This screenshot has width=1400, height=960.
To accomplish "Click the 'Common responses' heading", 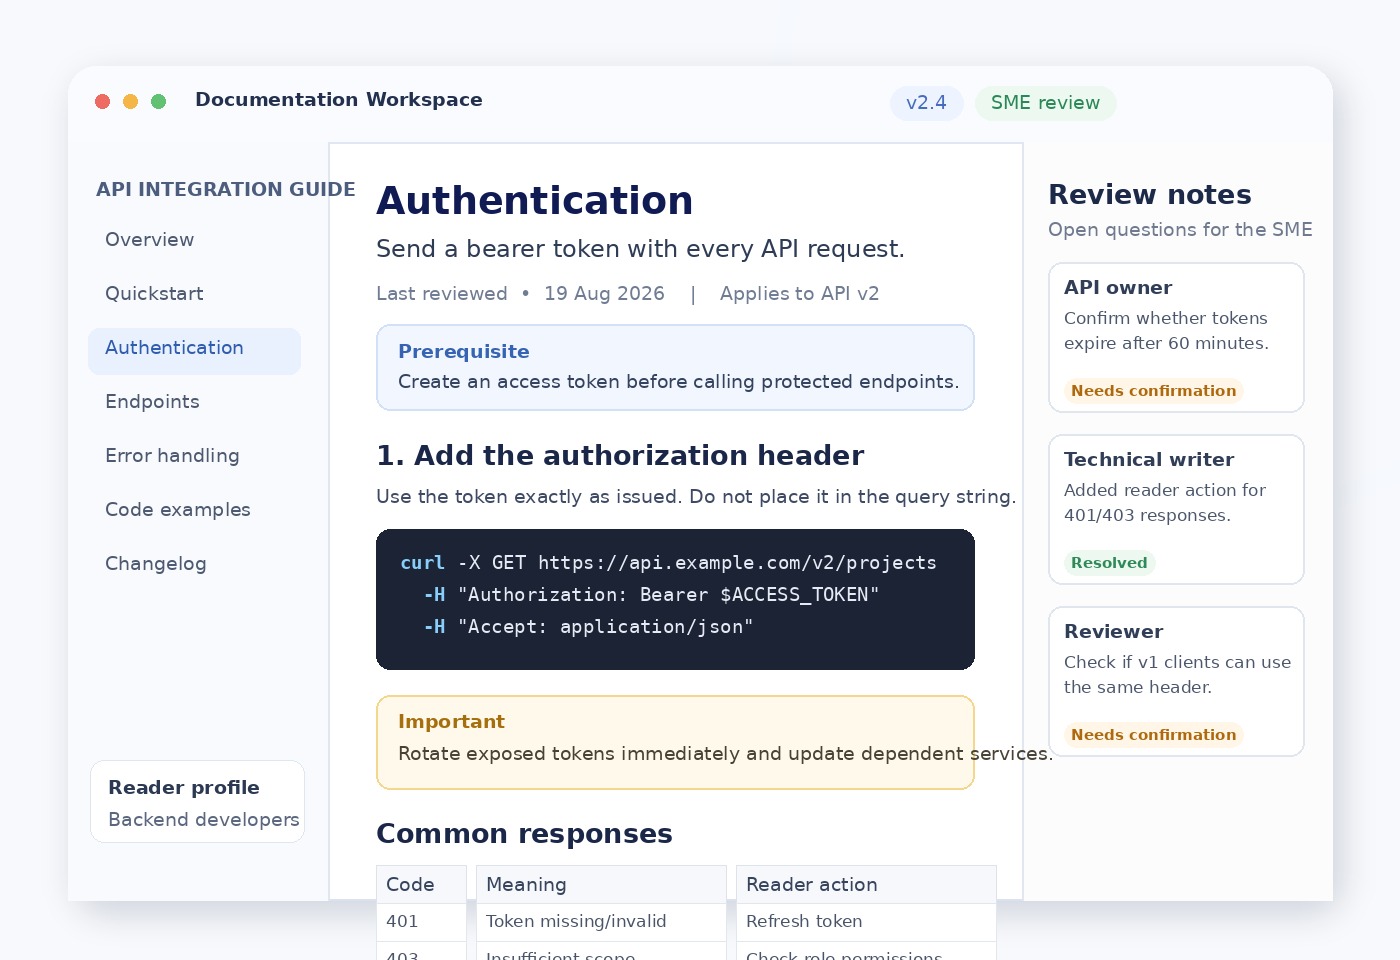I will 524,834.
